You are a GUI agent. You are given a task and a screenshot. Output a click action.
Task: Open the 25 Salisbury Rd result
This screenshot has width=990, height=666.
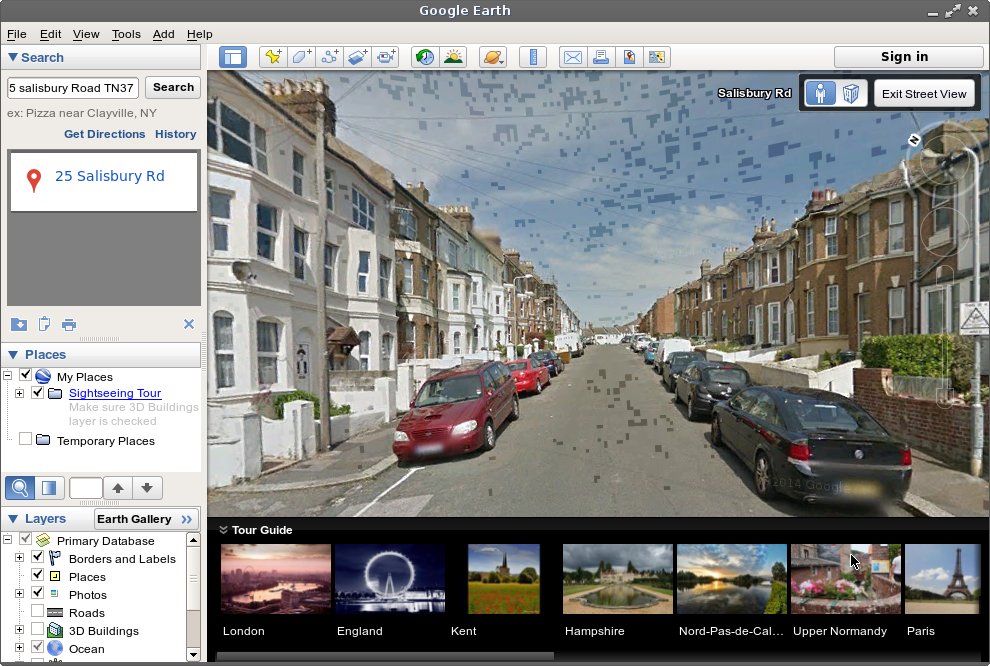[x=109, y=176]
